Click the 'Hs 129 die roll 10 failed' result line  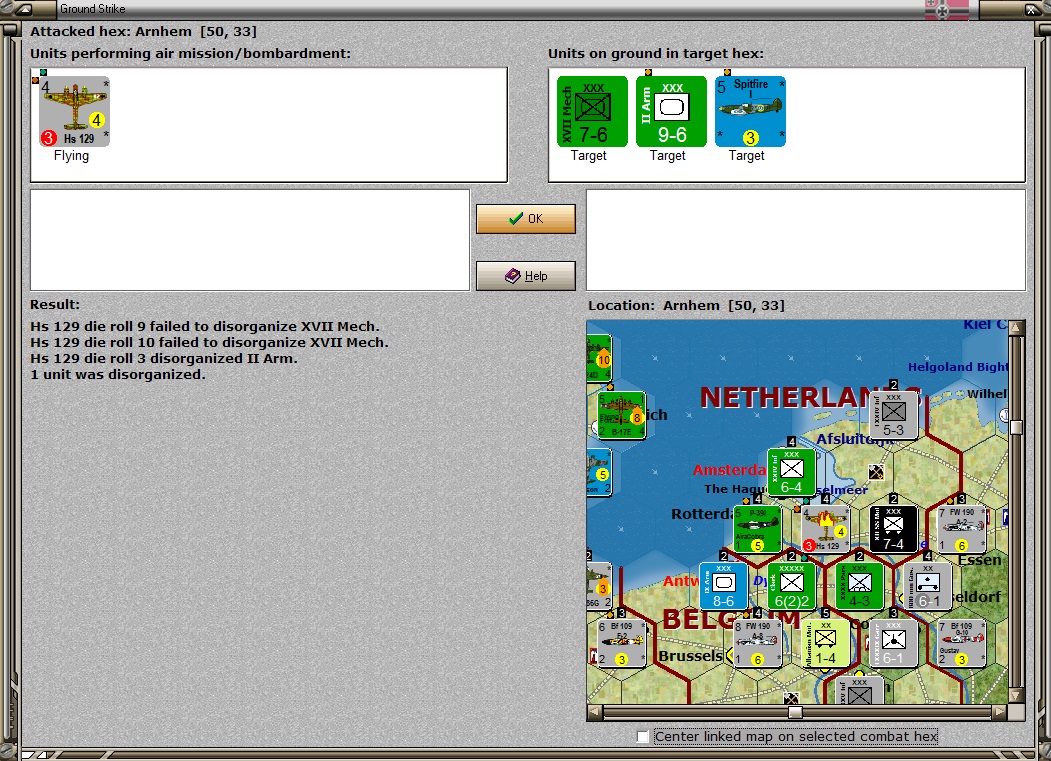(x=209, y=343)
